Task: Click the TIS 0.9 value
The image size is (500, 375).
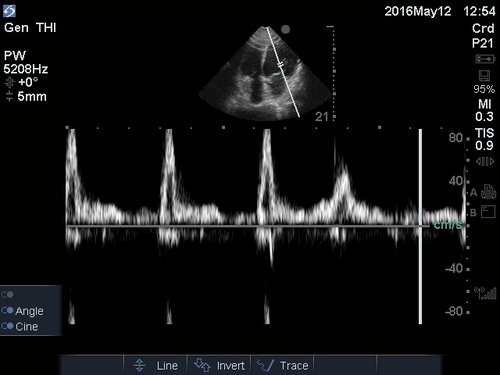Action: (x=484, y=139)
